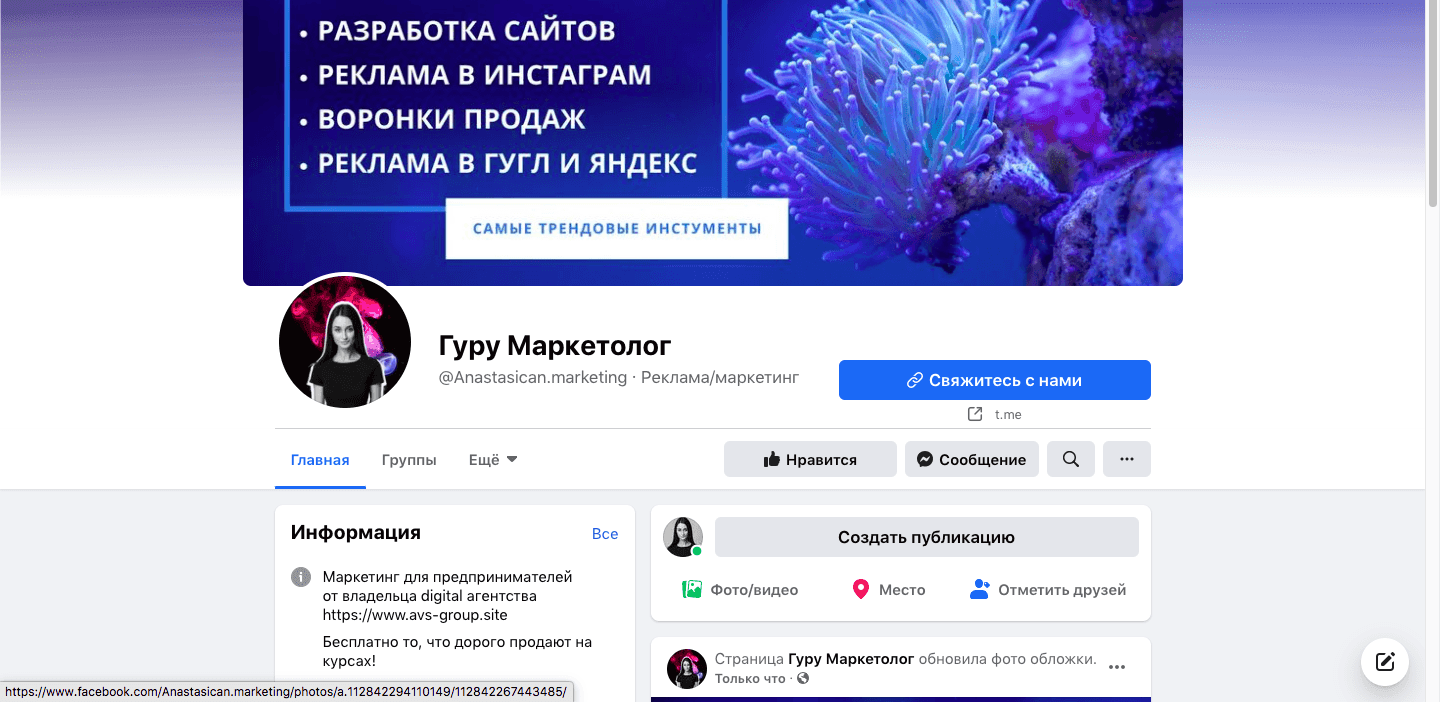Click the Нравится like button
Viewport: 1440px width, 702px height.
(x=810, y=459)
